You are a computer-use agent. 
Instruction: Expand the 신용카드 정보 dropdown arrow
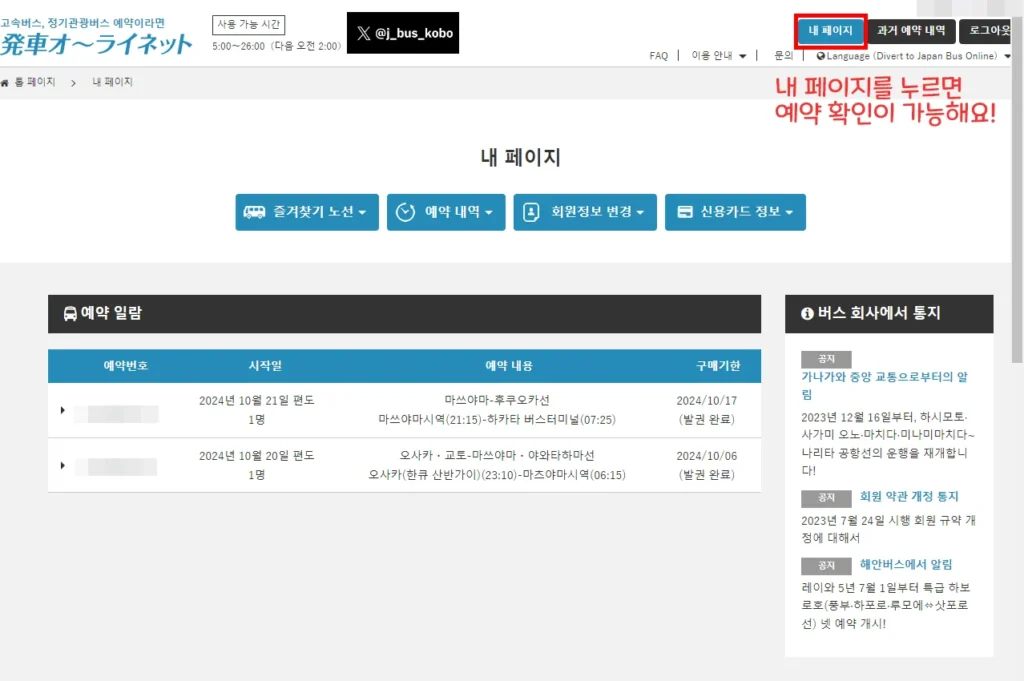pyautogui.click(x=789, y=213)
